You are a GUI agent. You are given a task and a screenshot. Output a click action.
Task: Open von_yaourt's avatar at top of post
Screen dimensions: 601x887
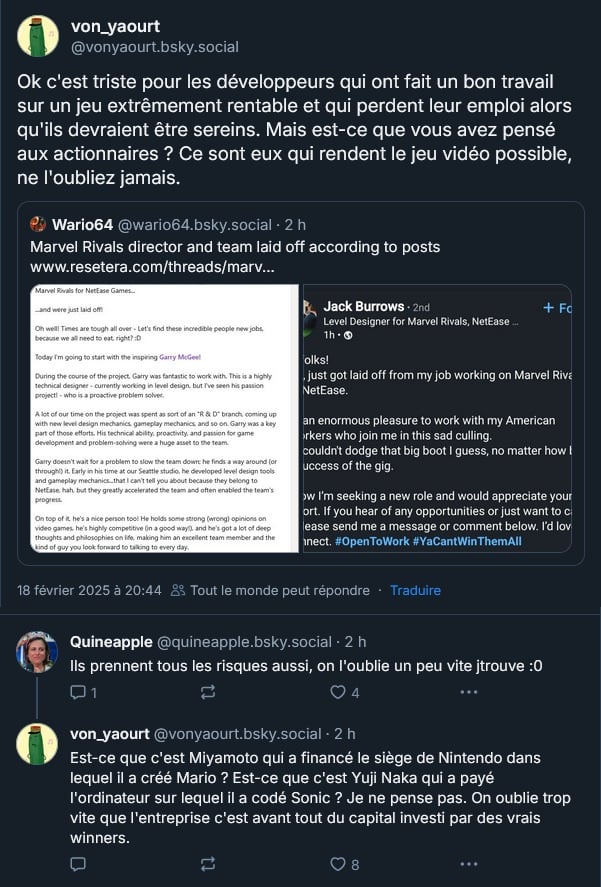tap(38, 36)
